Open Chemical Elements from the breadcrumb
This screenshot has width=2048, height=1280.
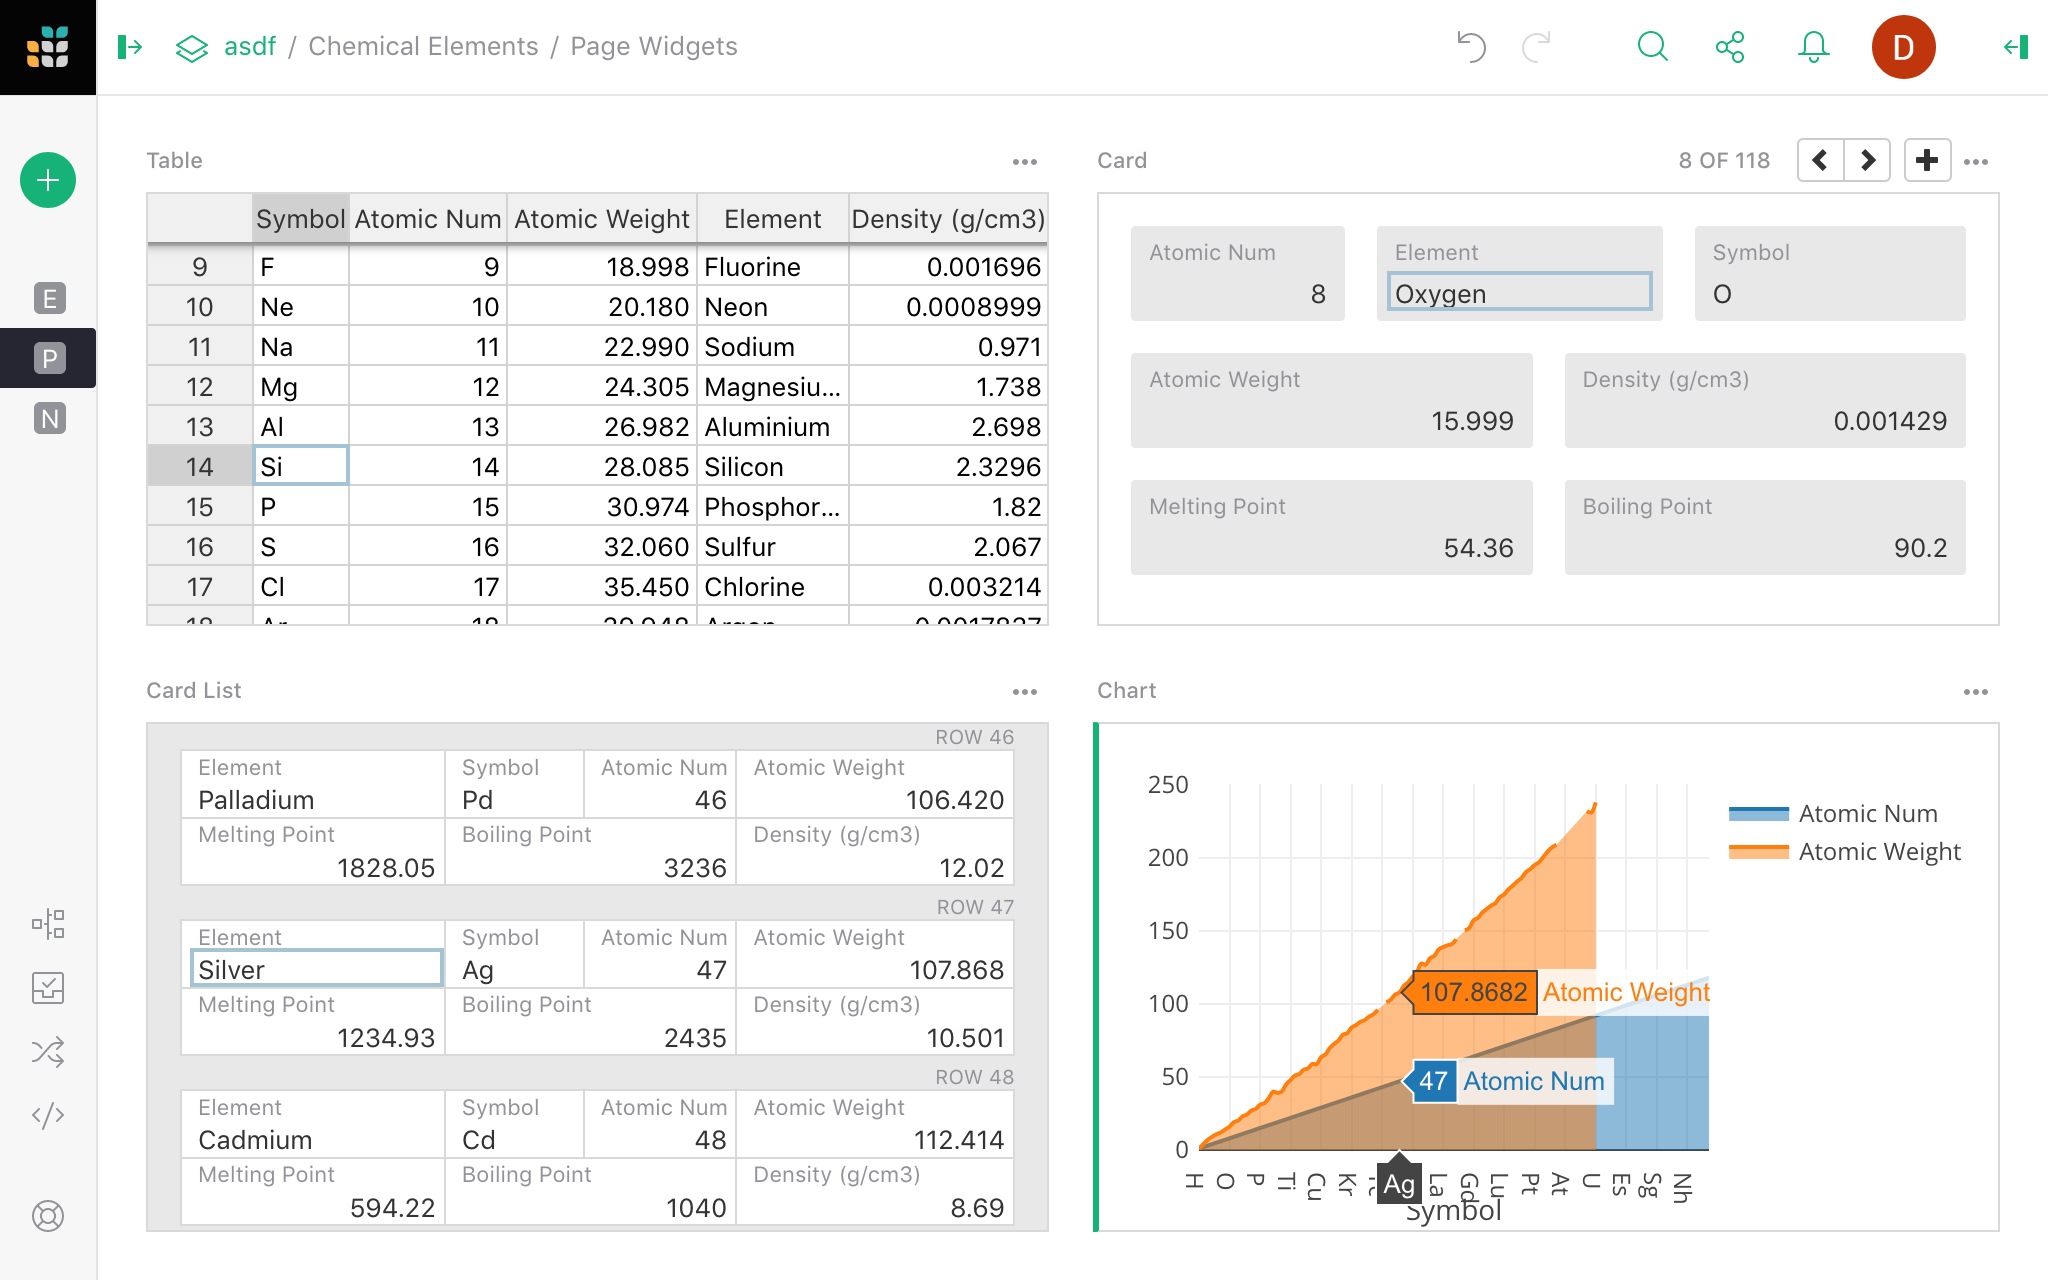[x=423, y=46]
